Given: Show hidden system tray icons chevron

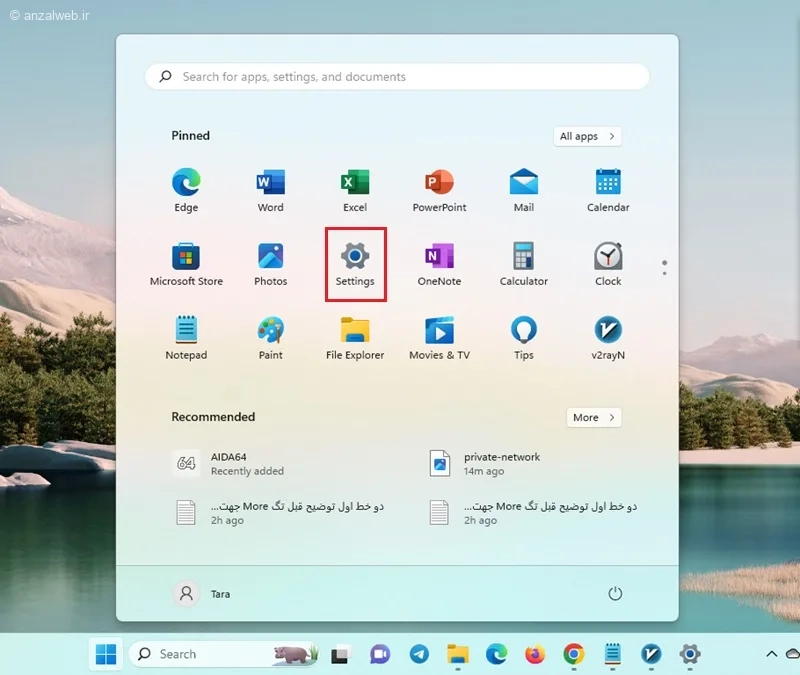Looking at the screenshot, I should pos(771,654).
